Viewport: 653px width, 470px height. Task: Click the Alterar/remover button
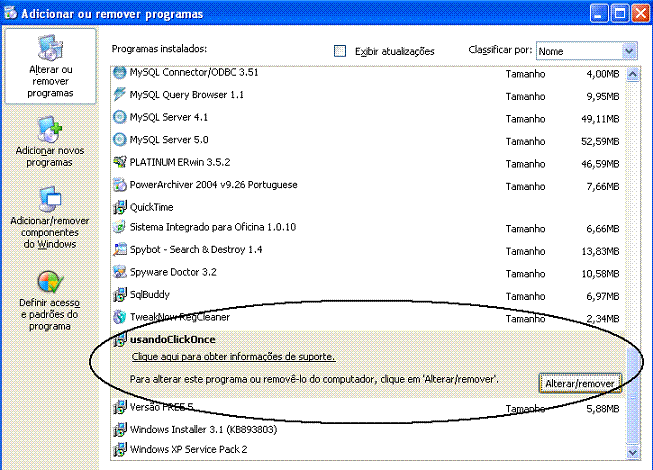(x=580, y=383)
